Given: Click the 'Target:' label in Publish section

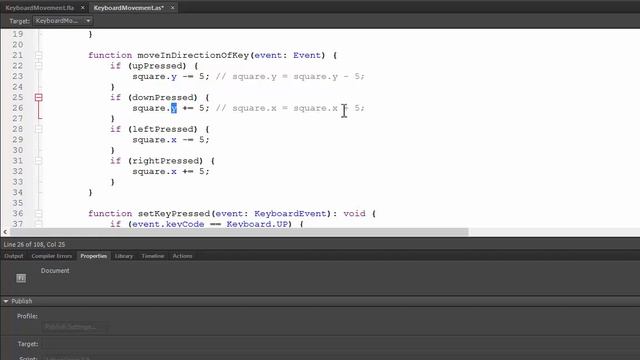Looking at the screenshot, I should point(28,344).
